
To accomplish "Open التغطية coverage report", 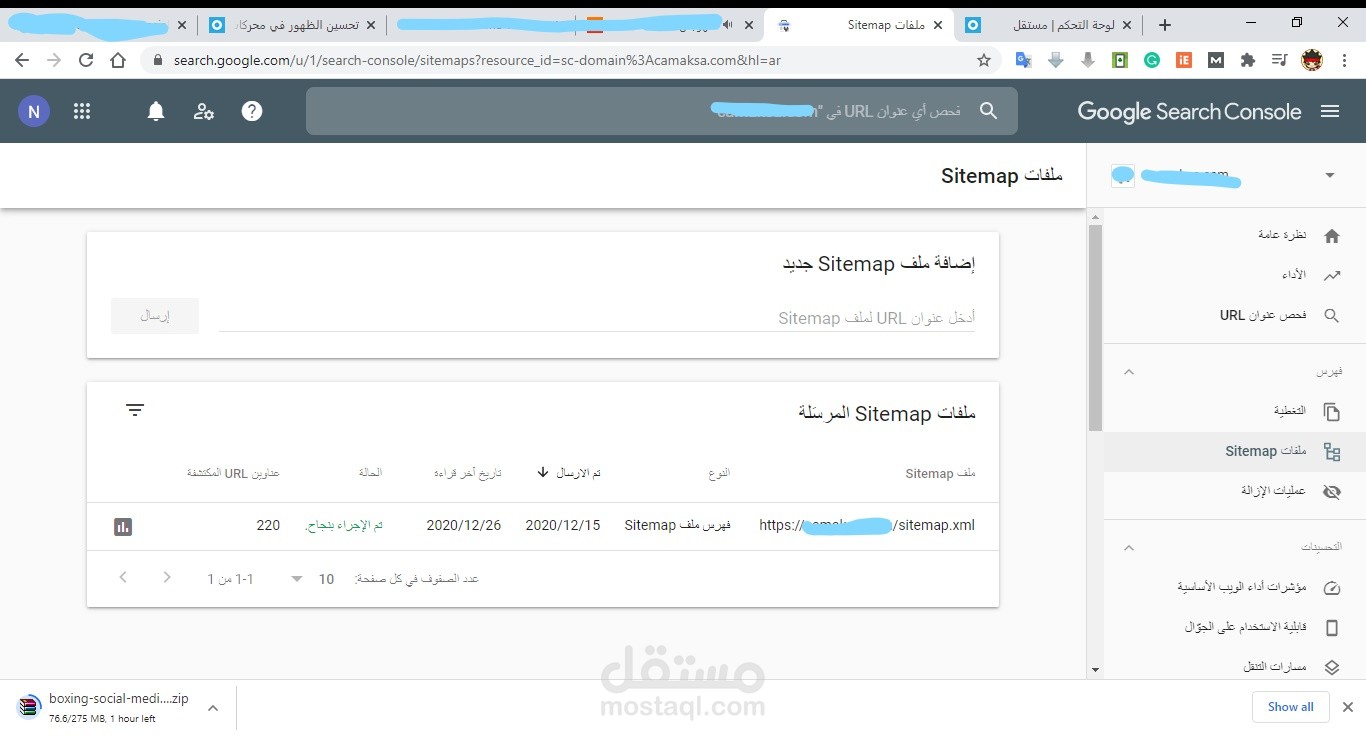I will point(1235,411).
